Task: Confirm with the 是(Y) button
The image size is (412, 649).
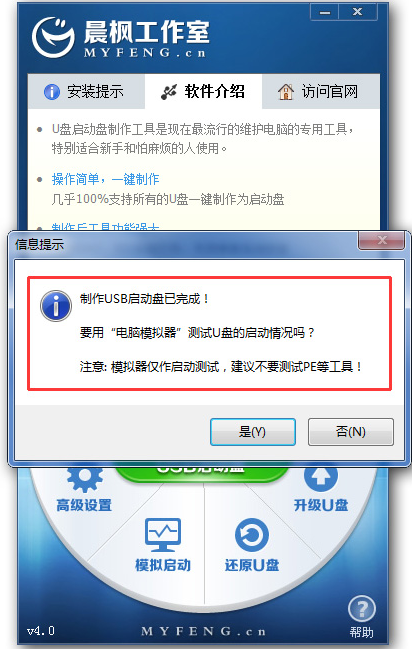Action: 253,432
